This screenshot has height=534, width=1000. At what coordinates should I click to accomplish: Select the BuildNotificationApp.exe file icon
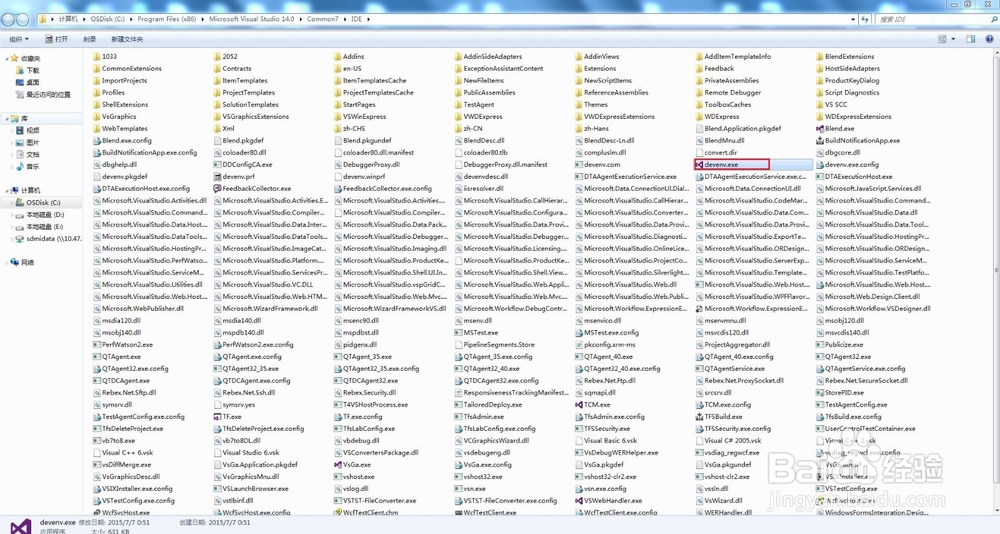point(820,140)
